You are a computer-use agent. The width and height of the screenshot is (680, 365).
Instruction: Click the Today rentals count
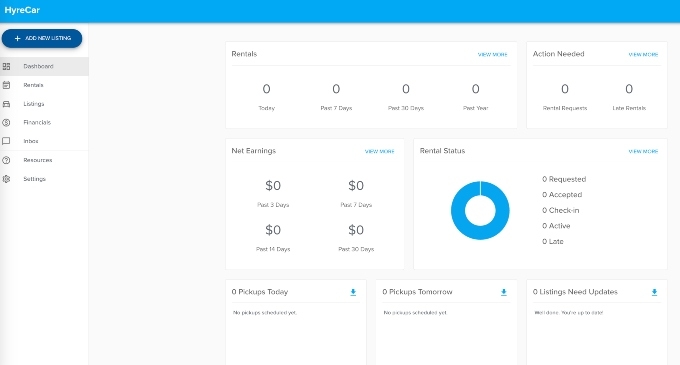point(266,89)
